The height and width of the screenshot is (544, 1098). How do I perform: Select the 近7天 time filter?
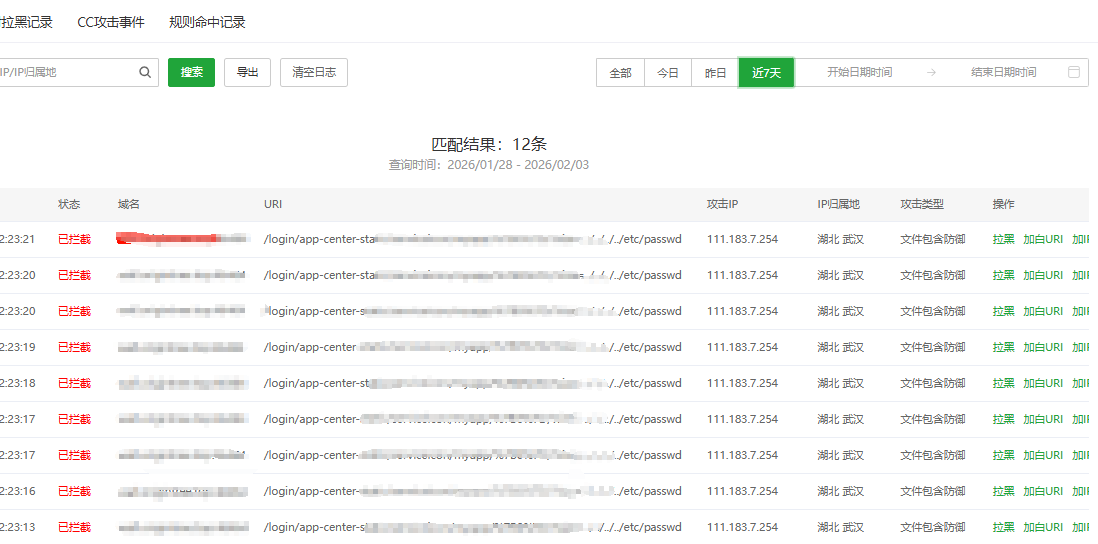tap(766, 73)
